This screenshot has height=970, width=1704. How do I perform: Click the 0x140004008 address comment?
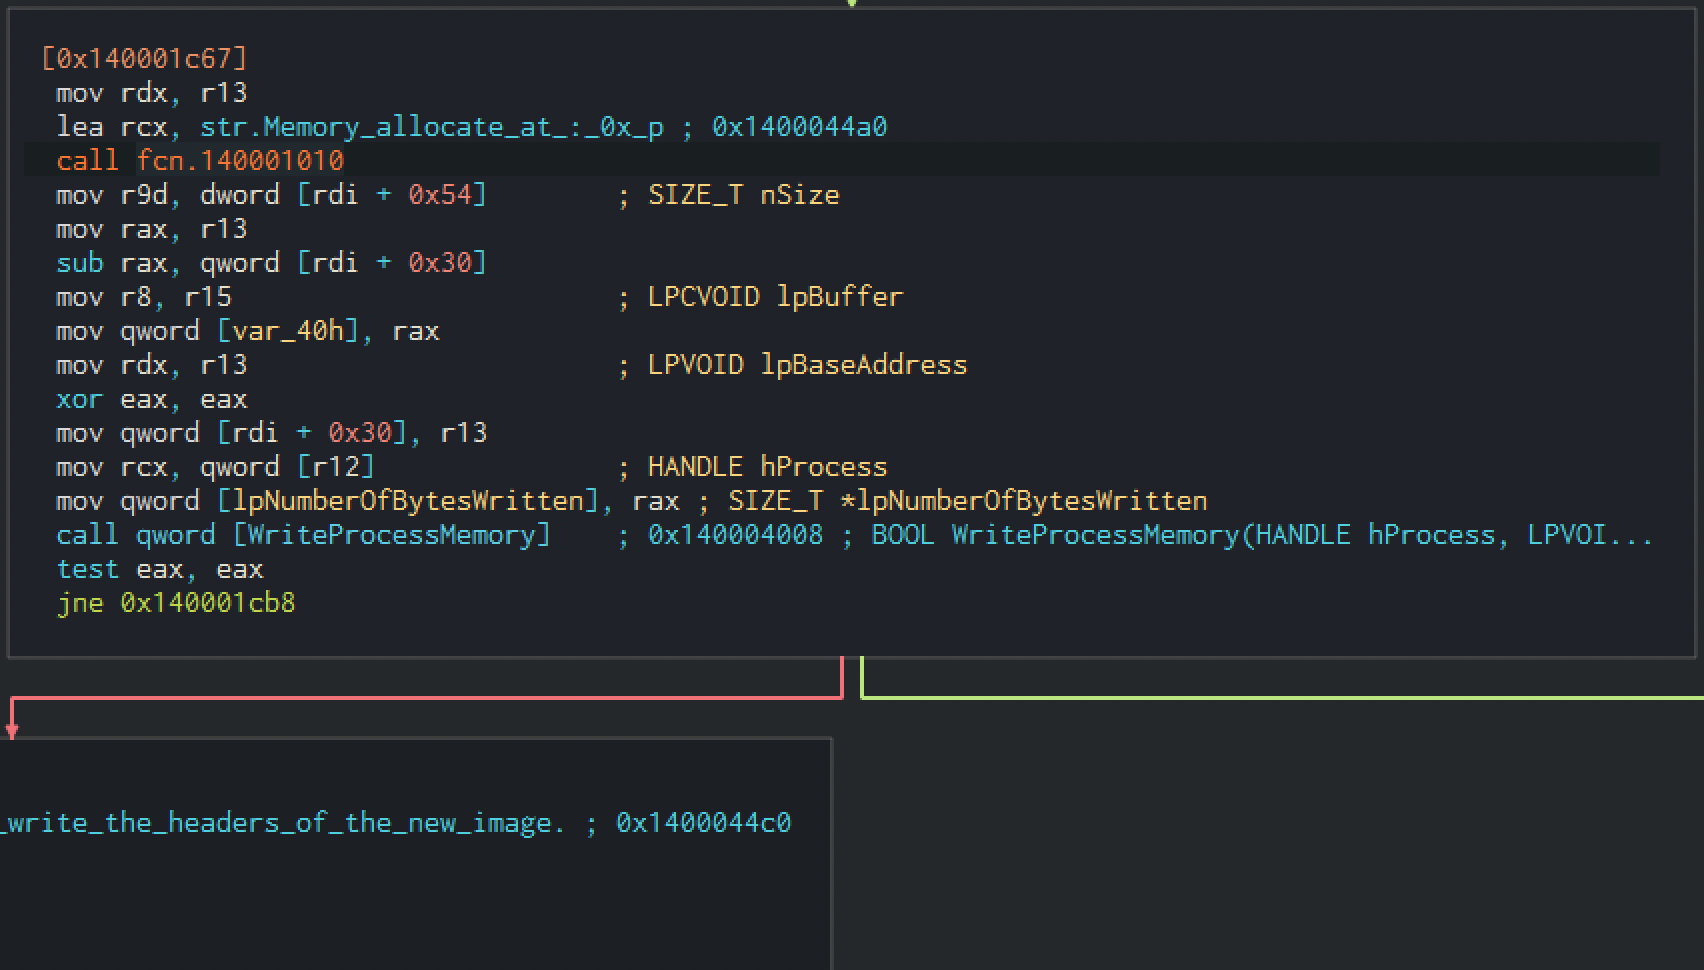[x=735, y=535]
